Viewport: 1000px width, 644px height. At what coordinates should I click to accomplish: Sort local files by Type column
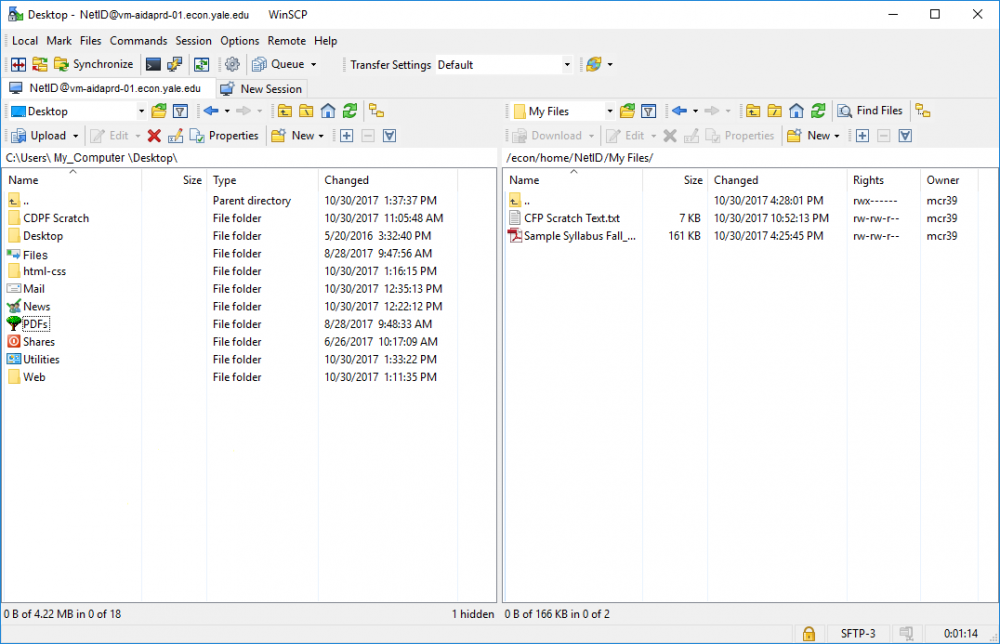coord(262,180)
